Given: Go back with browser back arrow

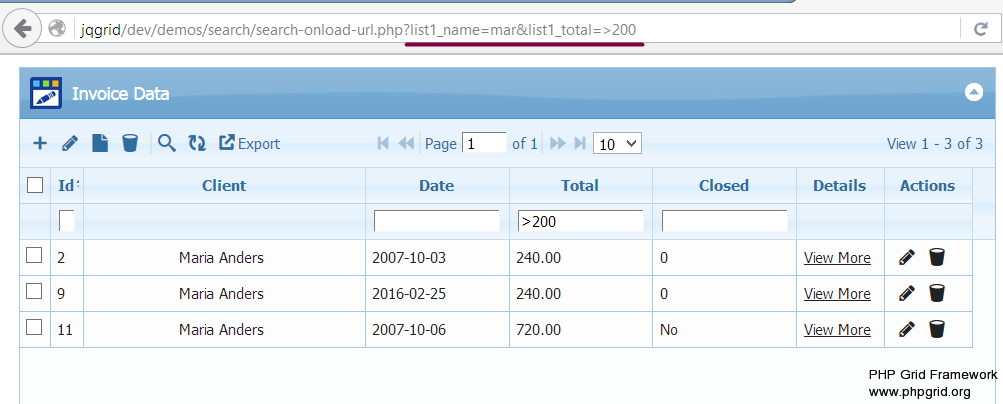Looking at the screenshot, I should point(23,28).
